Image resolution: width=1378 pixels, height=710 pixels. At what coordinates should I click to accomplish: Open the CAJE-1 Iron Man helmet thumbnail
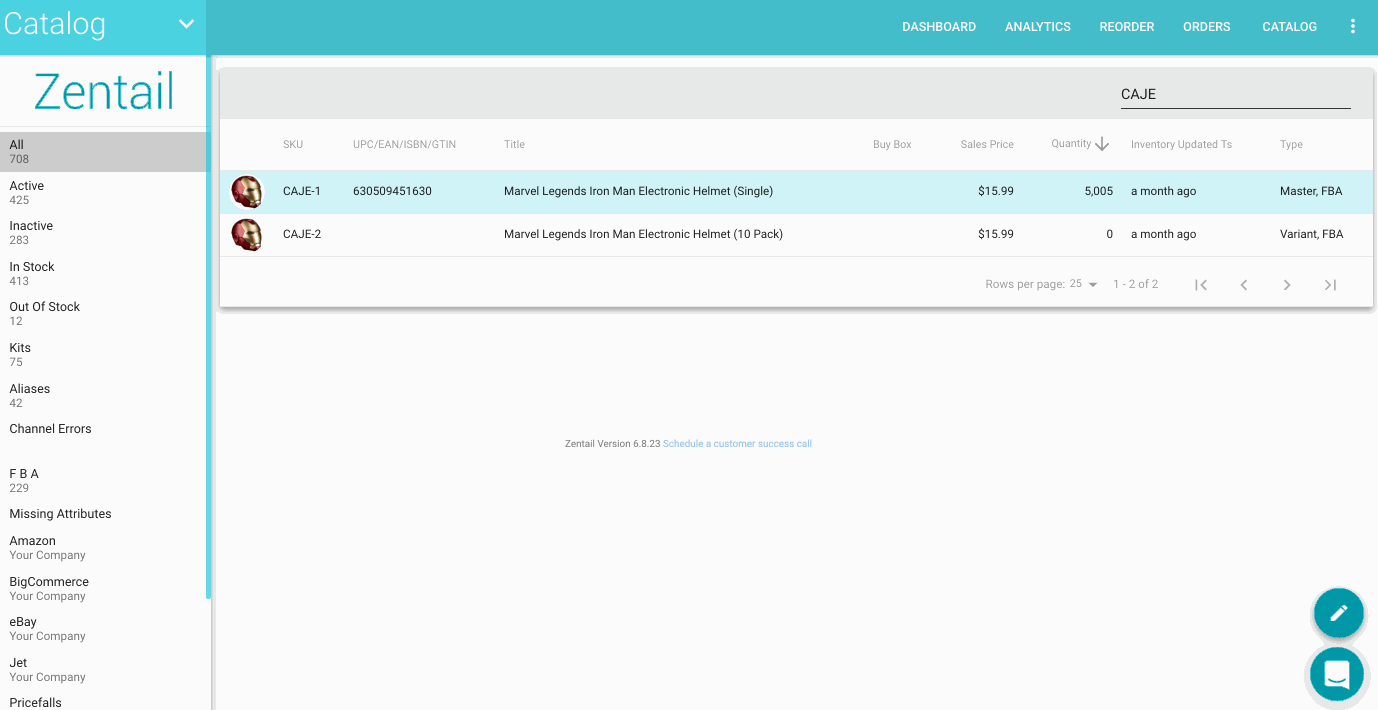(247, 191)
